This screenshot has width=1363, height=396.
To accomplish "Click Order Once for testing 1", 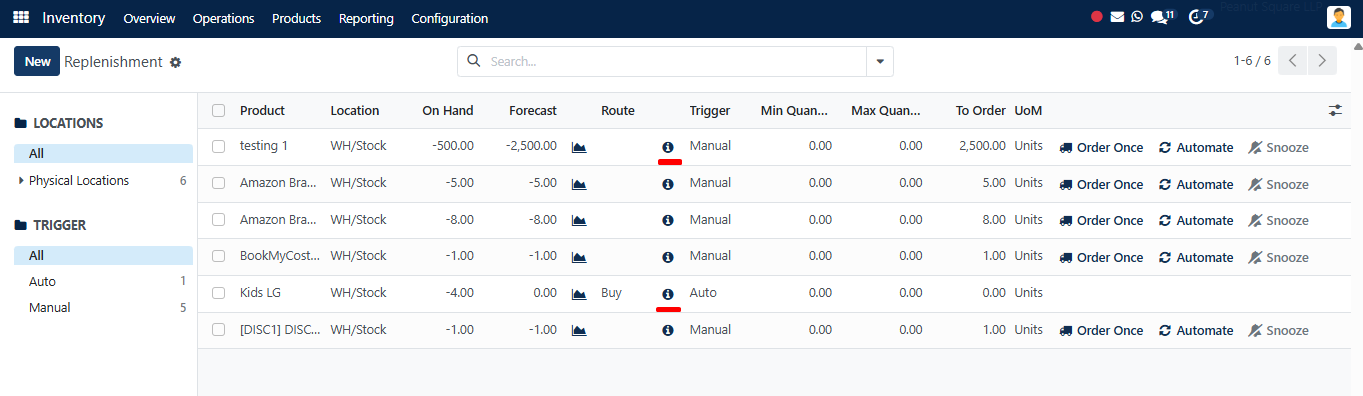I will pyautogui.click(x=1101, y=147).
